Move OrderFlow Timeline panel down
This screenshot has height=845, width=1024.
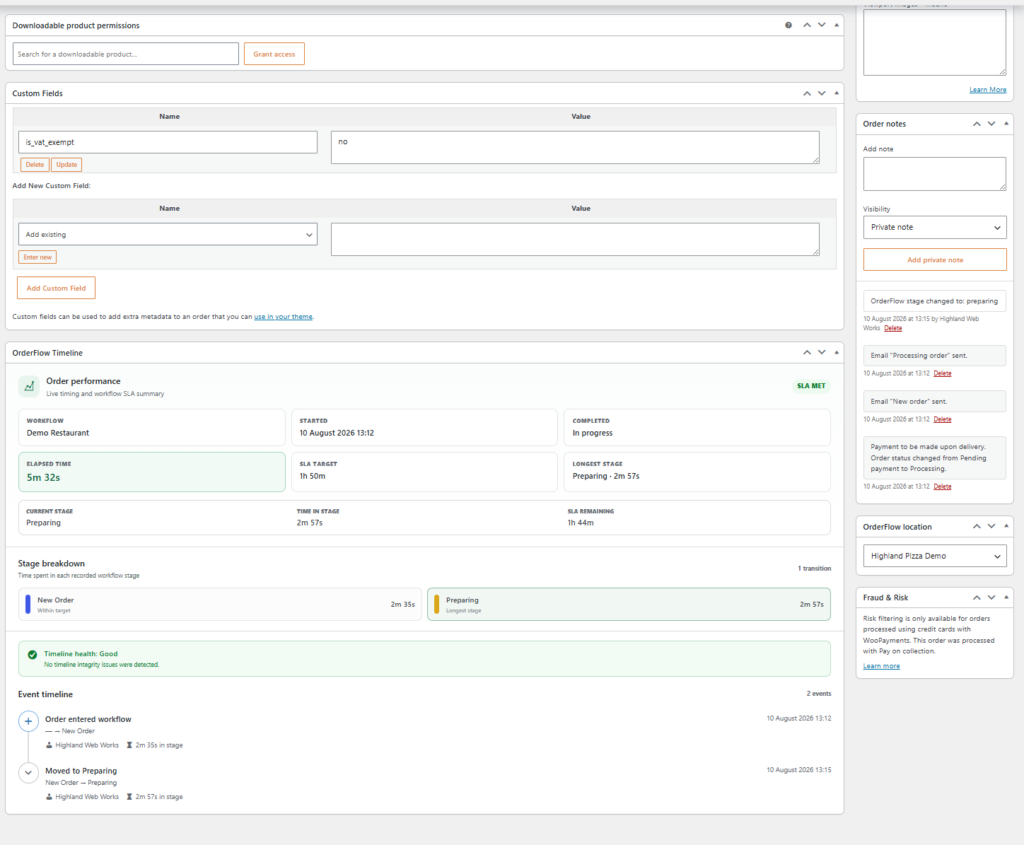pyautogui.click(x=822, y=353)
